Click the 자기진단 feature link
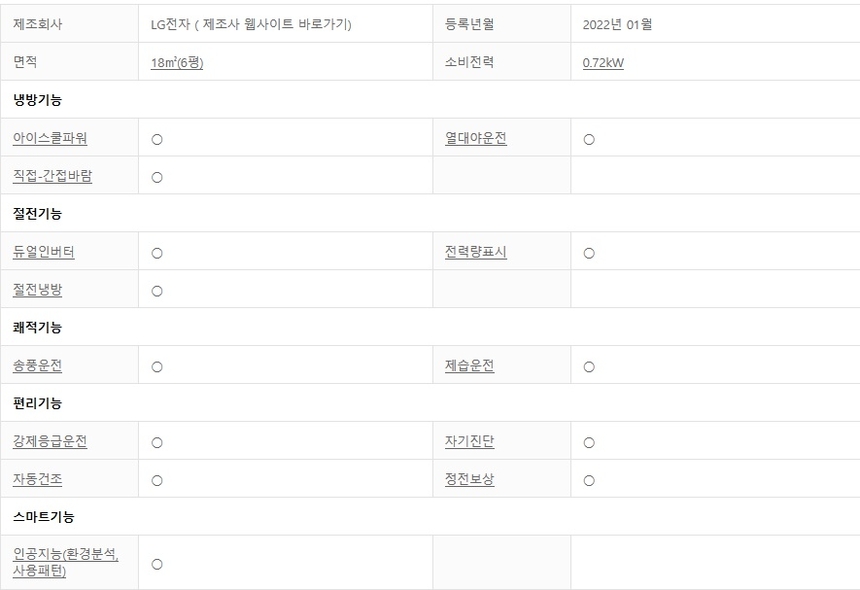The image size is (860, 590). pos(470,442)
